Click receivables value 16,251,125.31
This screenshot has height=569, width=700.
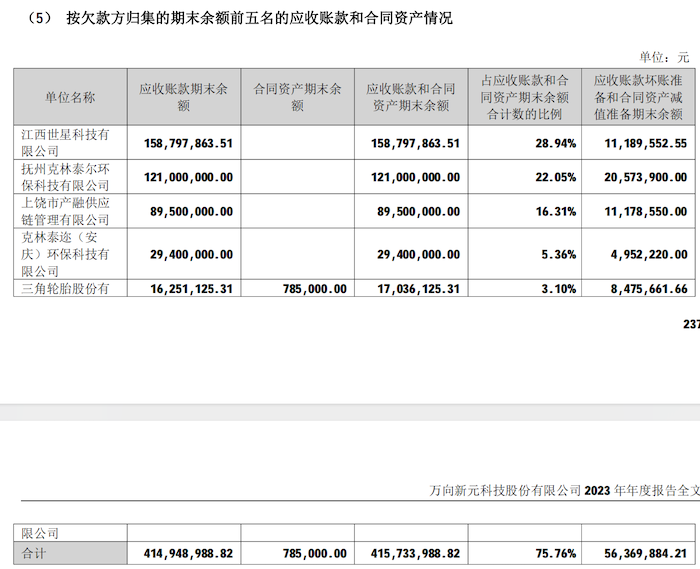(192, 289)
